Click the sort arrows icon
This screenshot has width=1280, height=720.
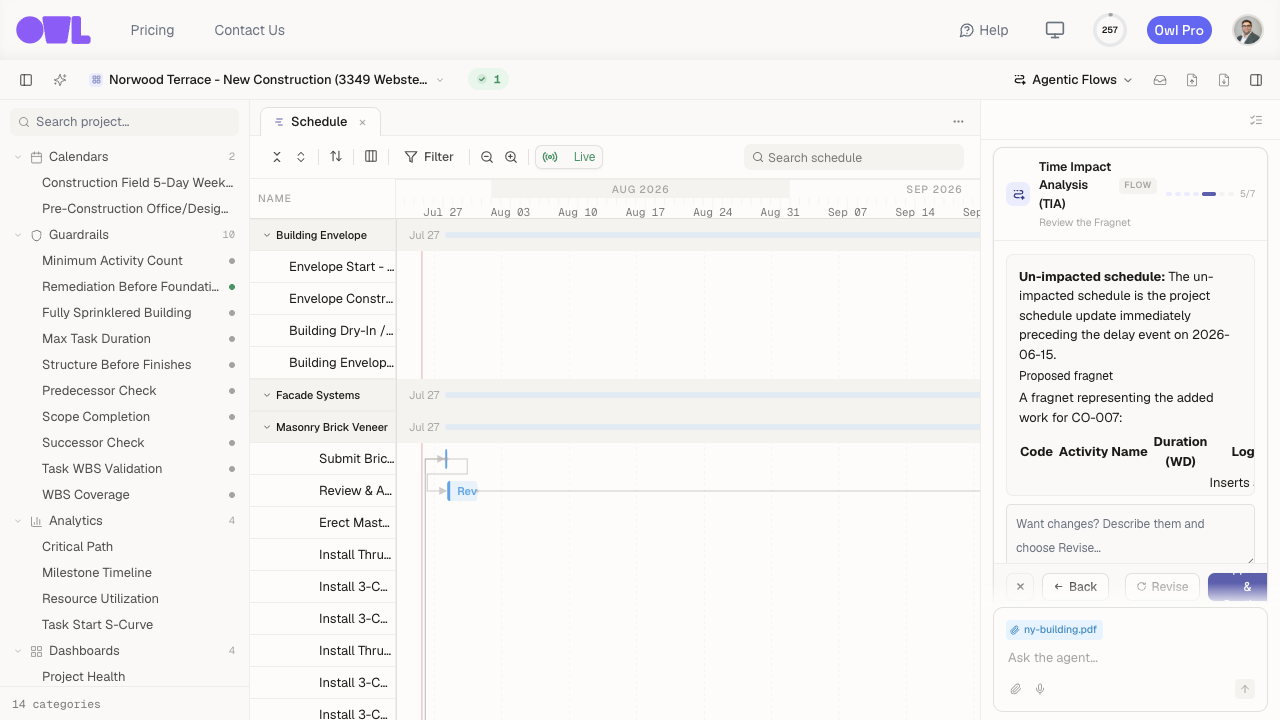336,157
